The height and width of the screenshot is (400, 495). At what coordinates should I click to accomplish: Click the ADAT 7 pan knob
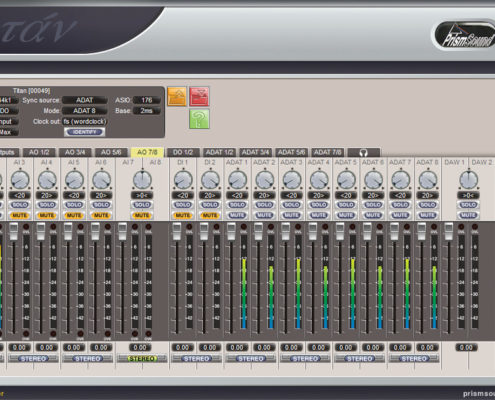pyautogui.click(x=401, y=180)
